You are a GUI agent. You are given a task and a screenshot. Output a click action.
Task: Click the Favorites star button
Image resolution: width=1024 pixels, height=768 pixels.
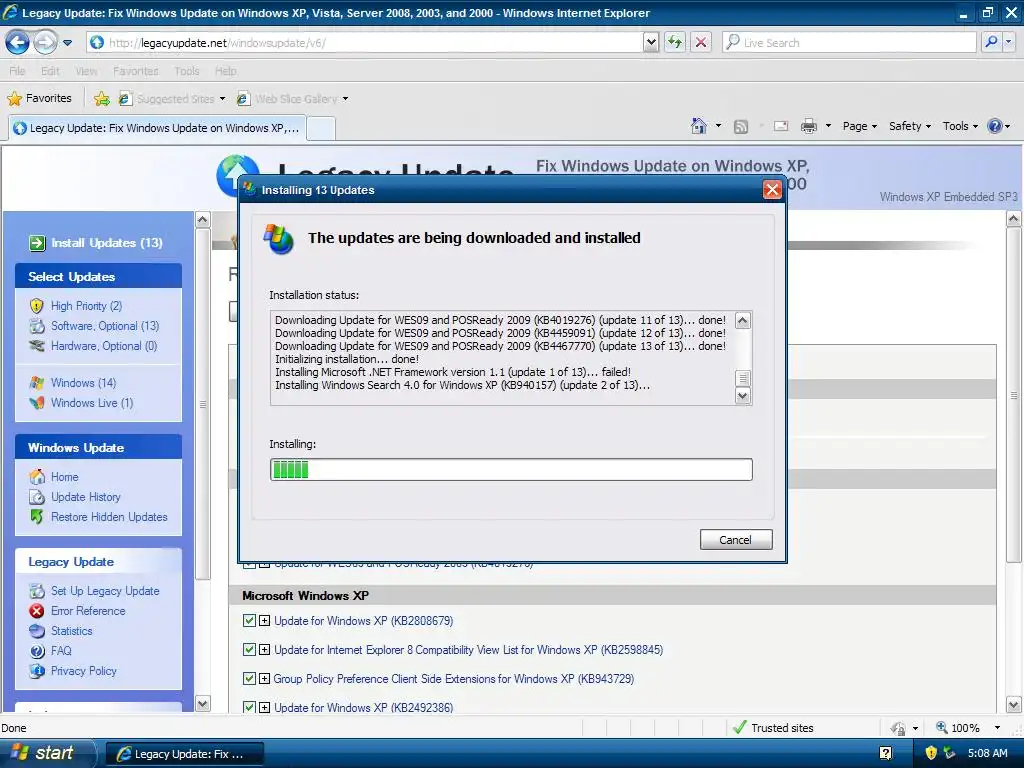click(39, 99)
